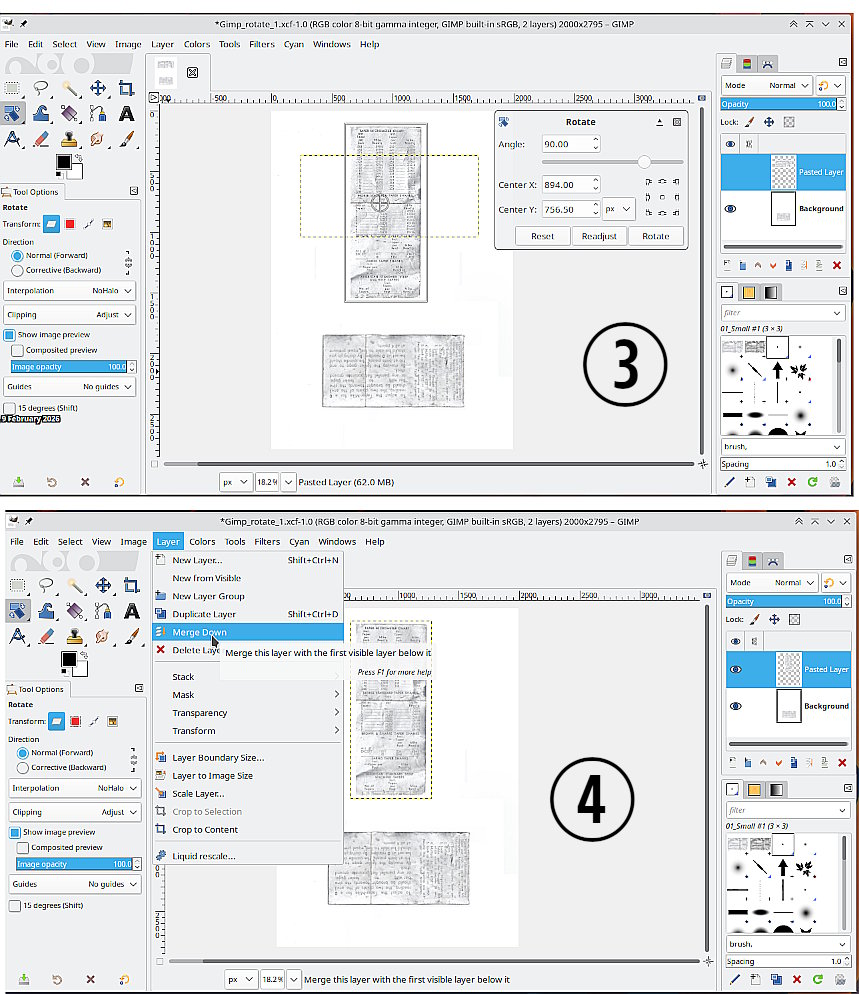The width and height of the screenshot is (859, 994).
Task: Choose Duplicate Layer in the Layer menu
Action: click(249, 614)
